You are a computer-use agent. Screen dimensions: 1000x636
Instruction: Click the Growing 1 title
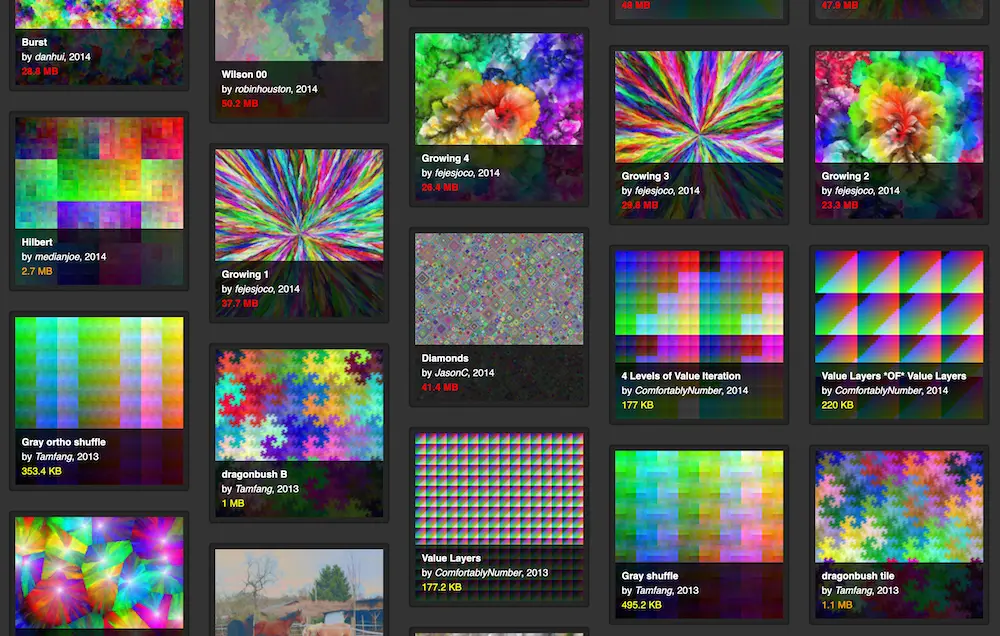[245, 274]
